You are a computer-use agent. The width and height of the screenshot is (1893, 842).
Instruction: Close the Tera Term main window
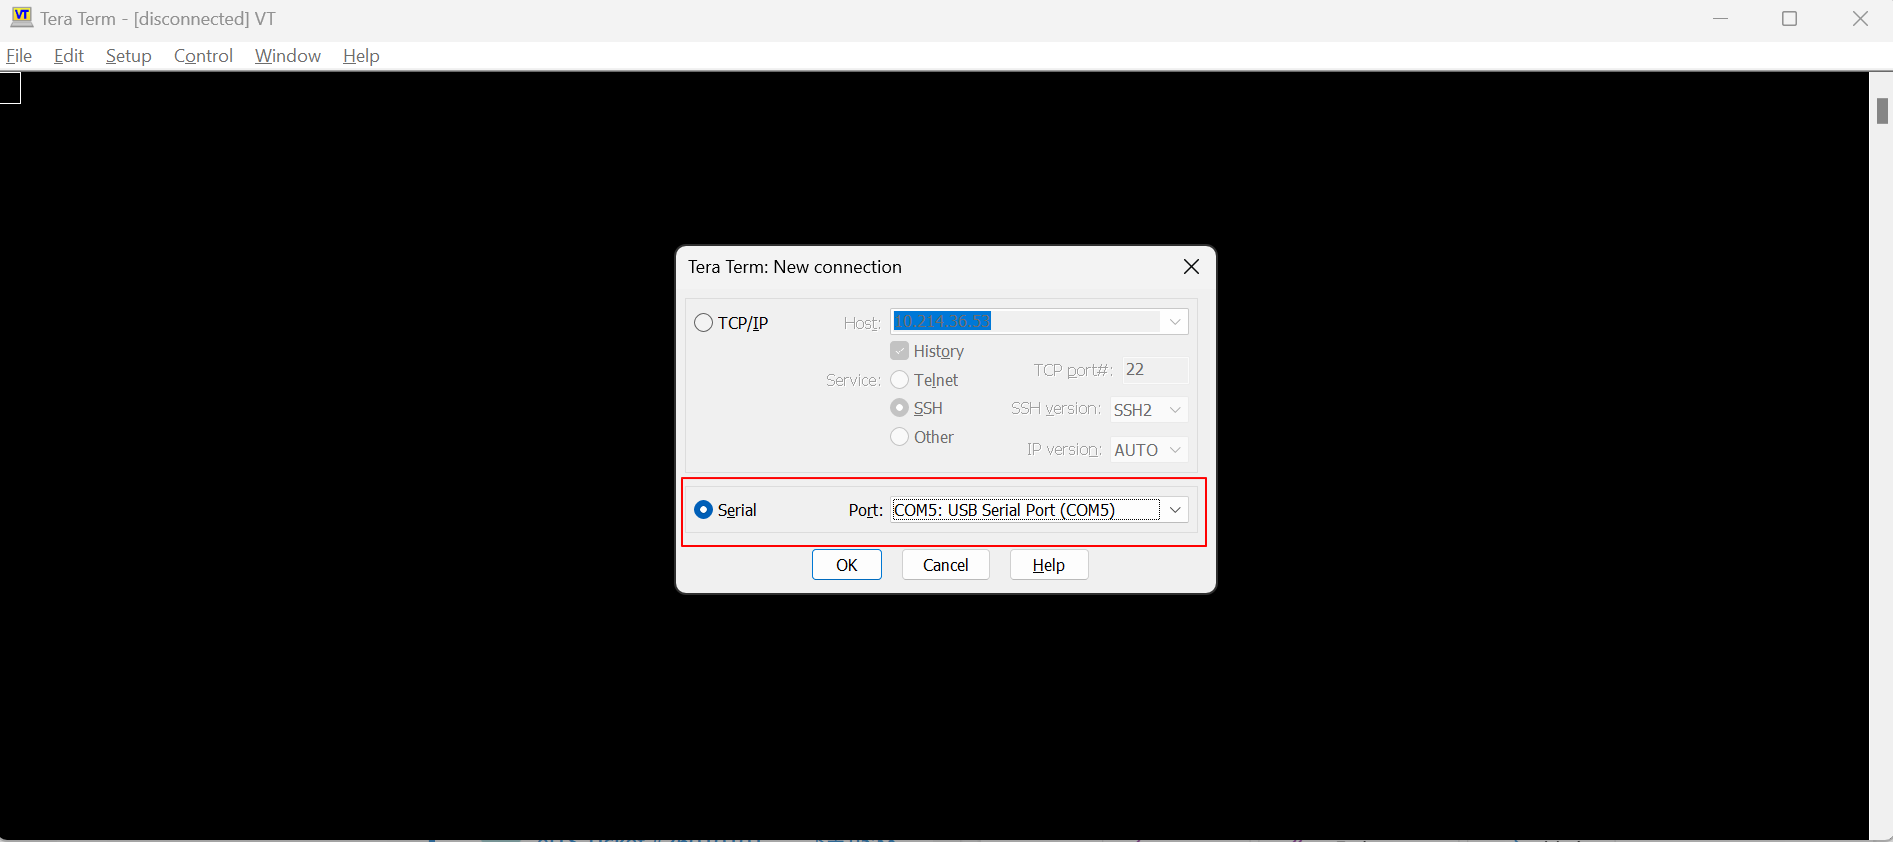point(1860,19)
